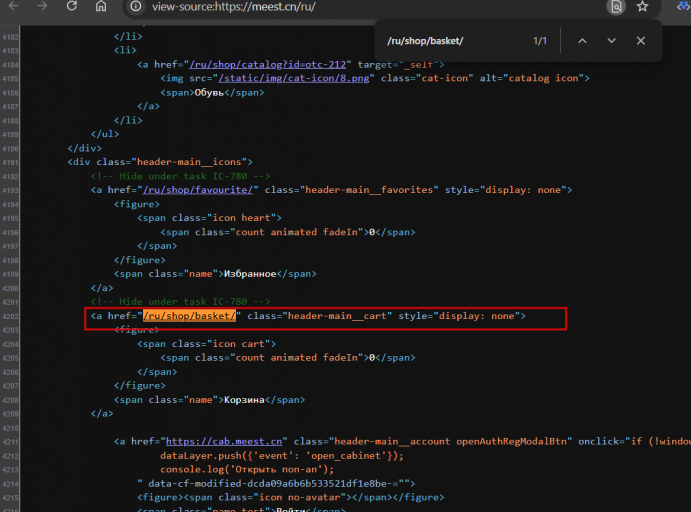Click the text Избранное on line 4199
The height and width of the screenshot is (512, 691).
pos(250,274)
